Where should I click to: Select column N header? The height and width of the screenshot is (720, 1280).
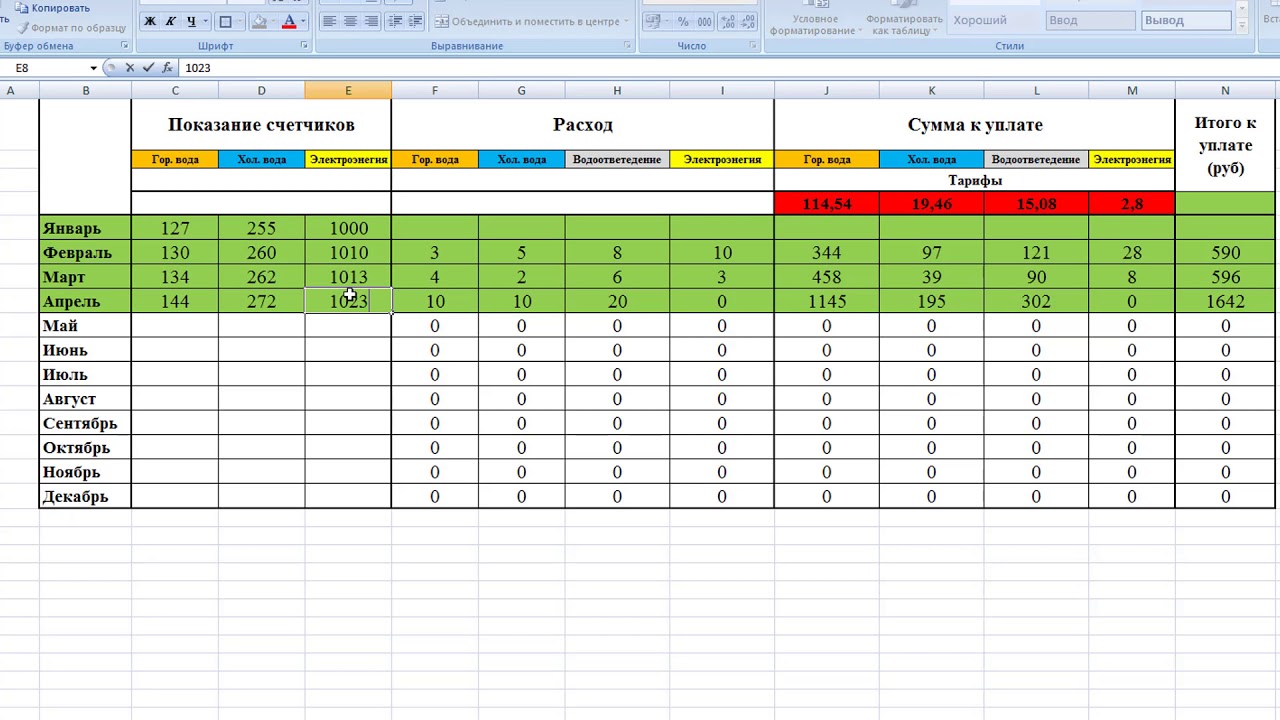pos(1225,91)
